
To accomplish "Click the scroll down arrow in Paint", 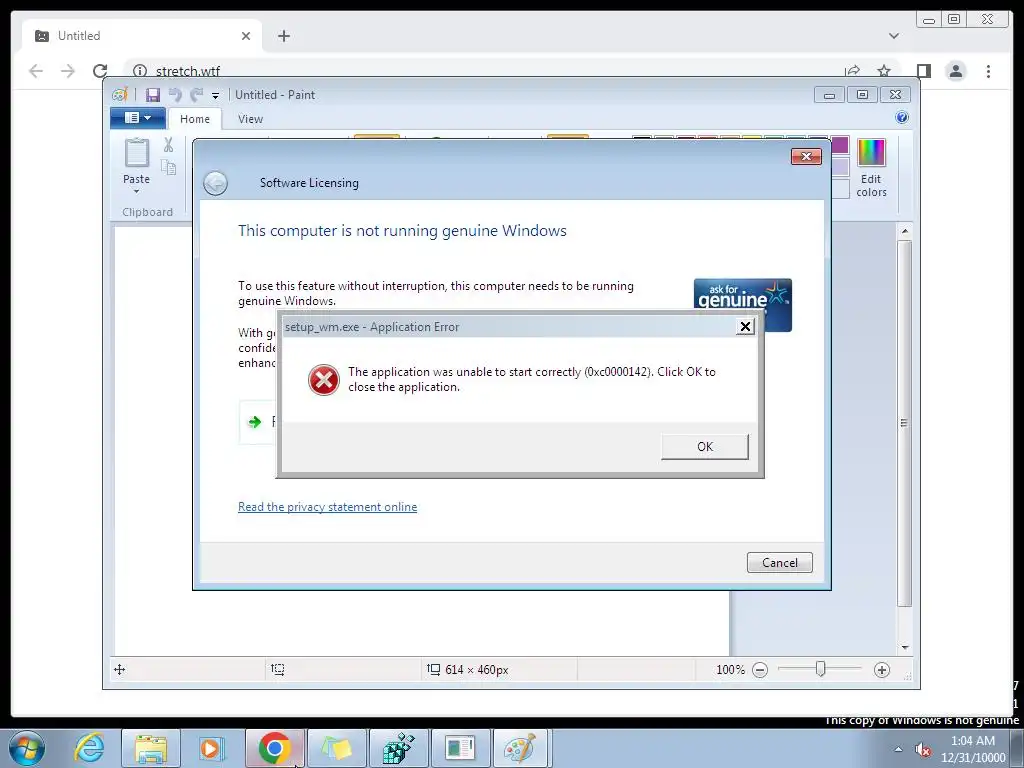I will pyautogui.click(x=905, y=647).
